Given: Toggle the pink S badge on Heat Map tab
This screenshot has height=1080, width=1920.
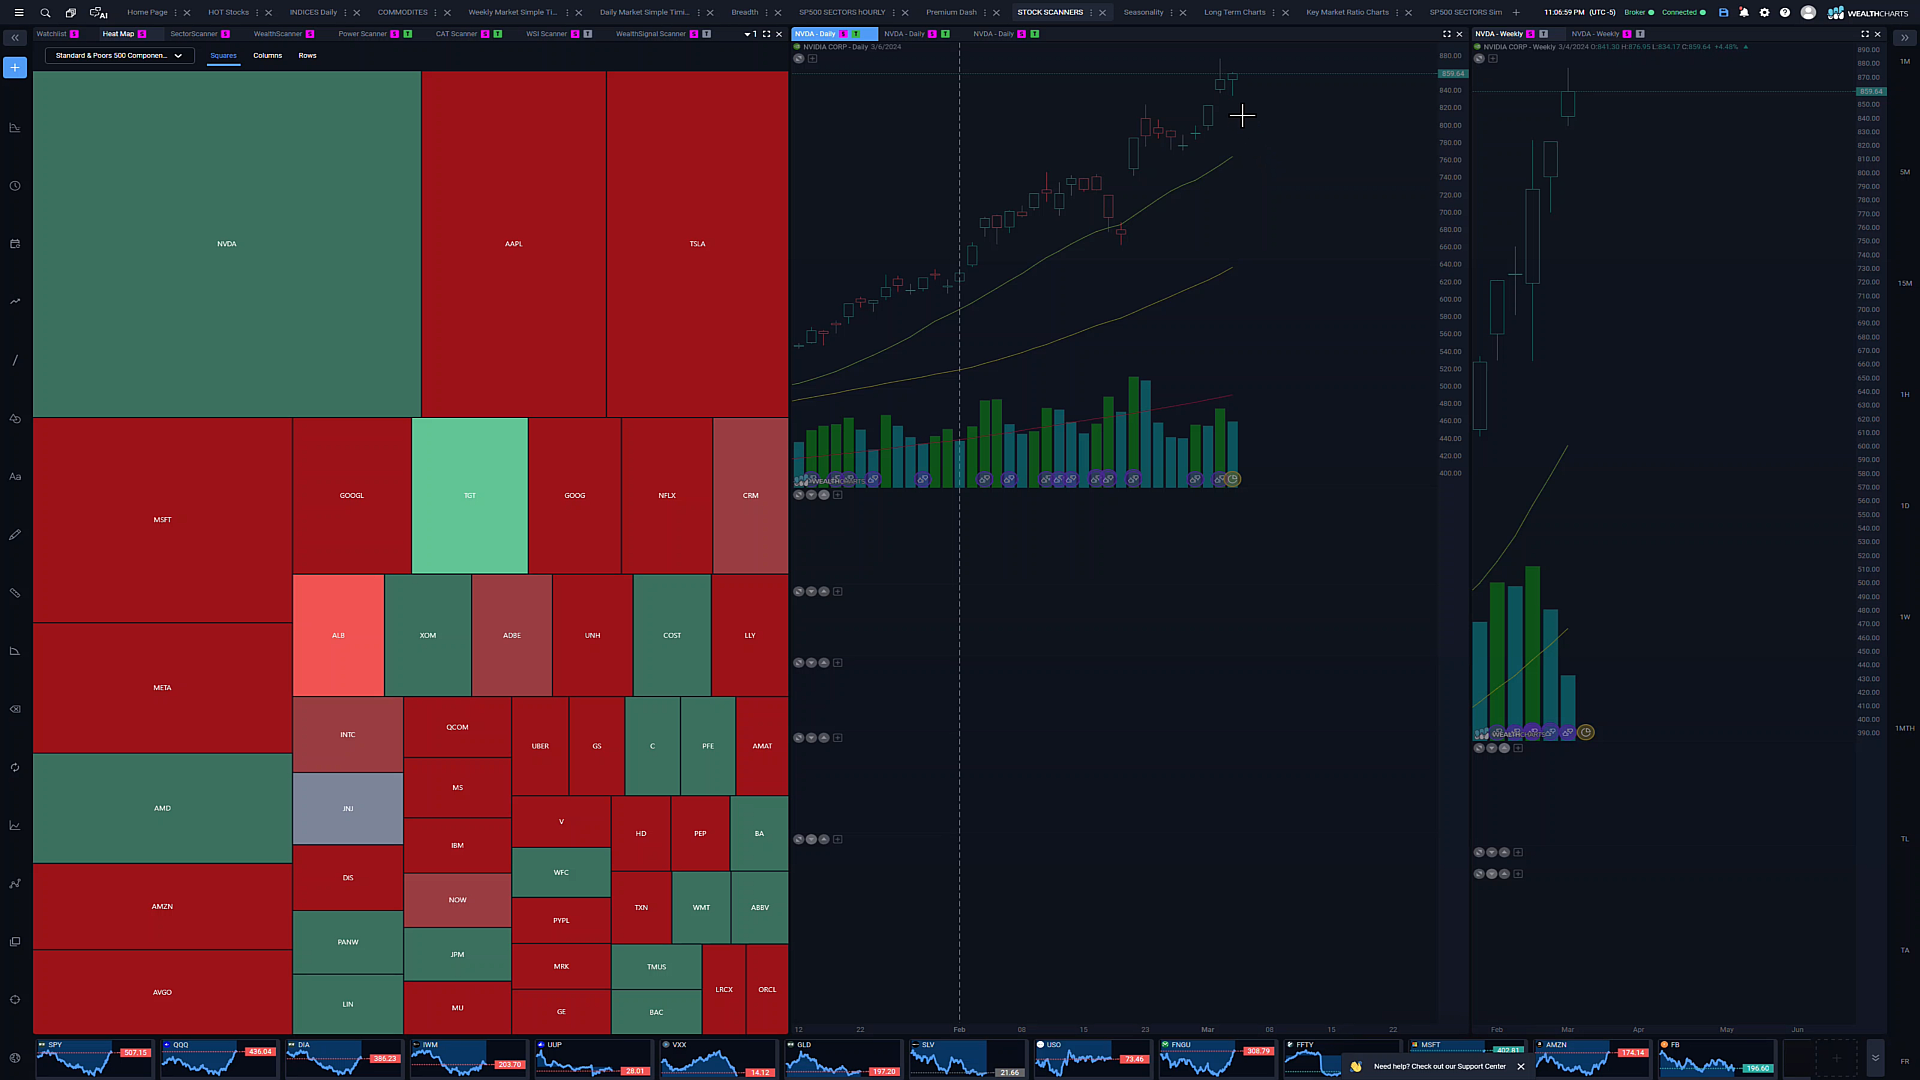Looking at the screenshot, I should click(142, 34).
